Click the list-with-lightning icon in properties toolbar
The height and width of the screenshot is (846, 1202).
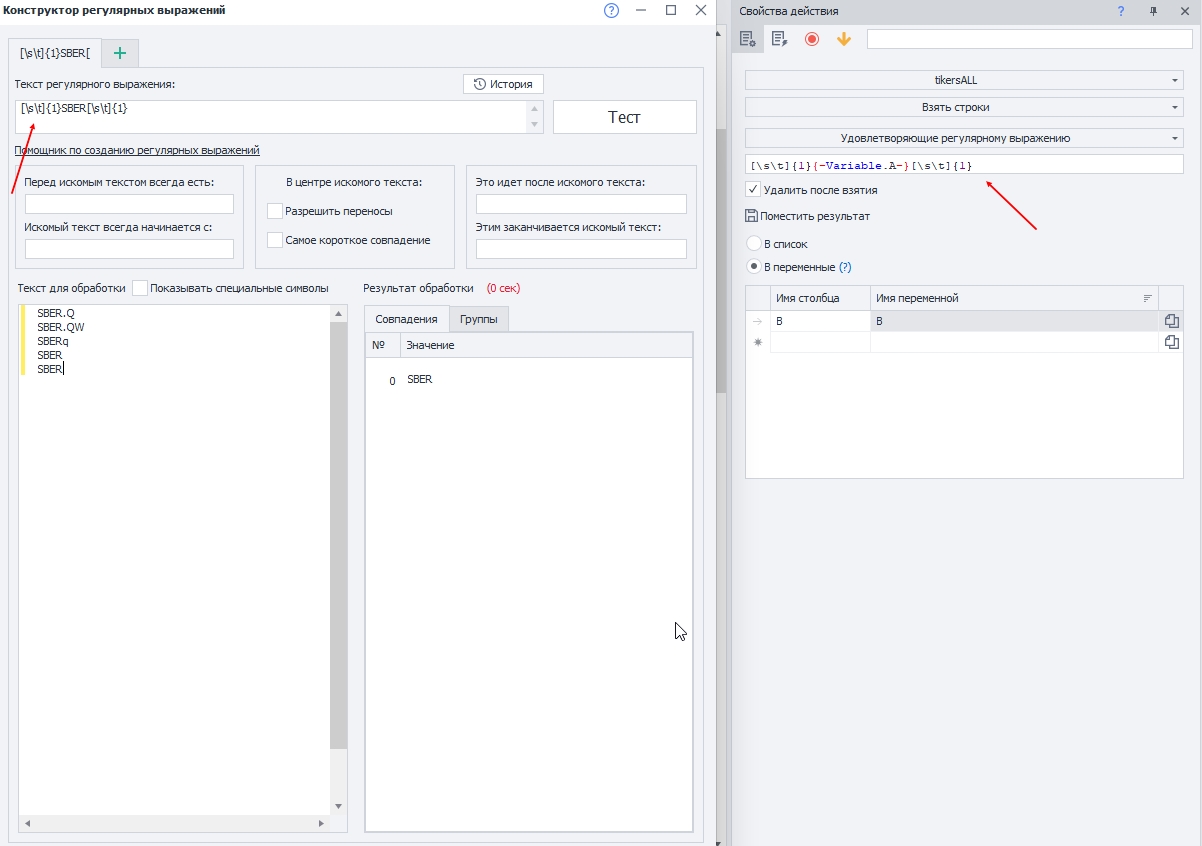pyautogui.click(x=779, y=39)
